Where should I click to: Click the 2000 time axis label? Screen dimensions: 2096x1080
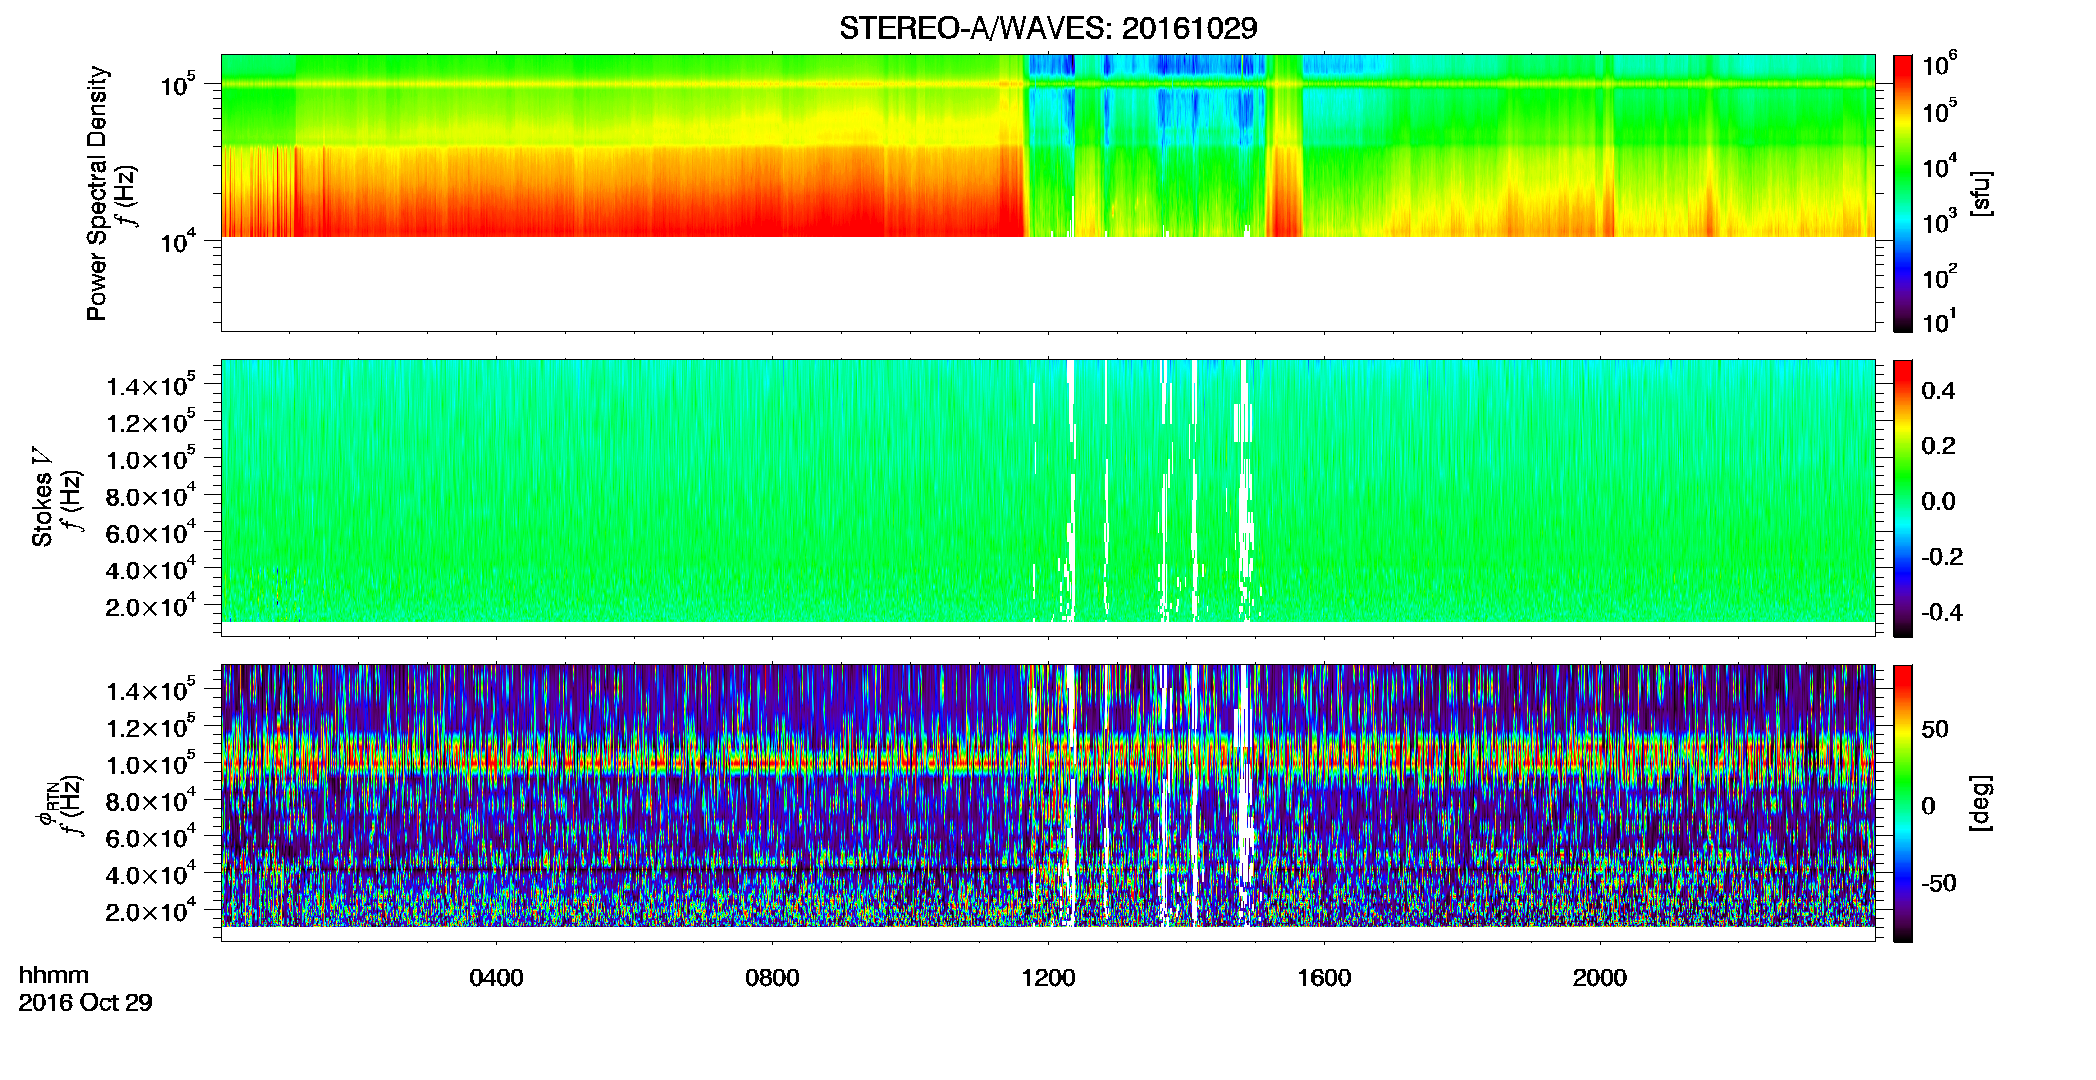1600,978
